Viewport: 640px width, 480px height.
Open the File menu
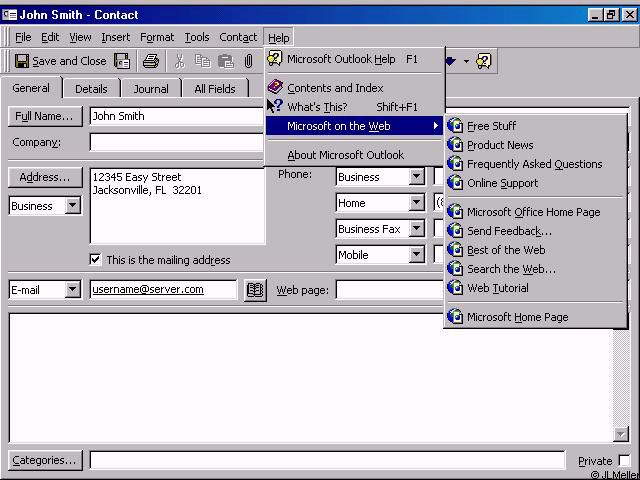tap(23, 38)
